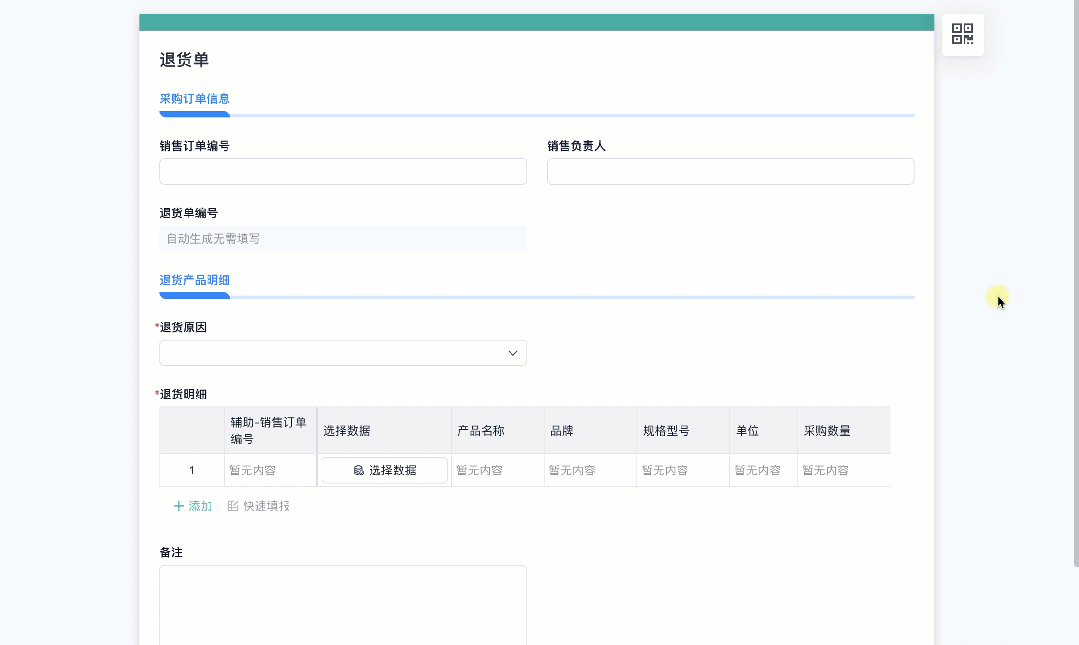Click the 添加 link to add a row
The height and width of the screenshot is (645, 1079).
tap(193, 506)
